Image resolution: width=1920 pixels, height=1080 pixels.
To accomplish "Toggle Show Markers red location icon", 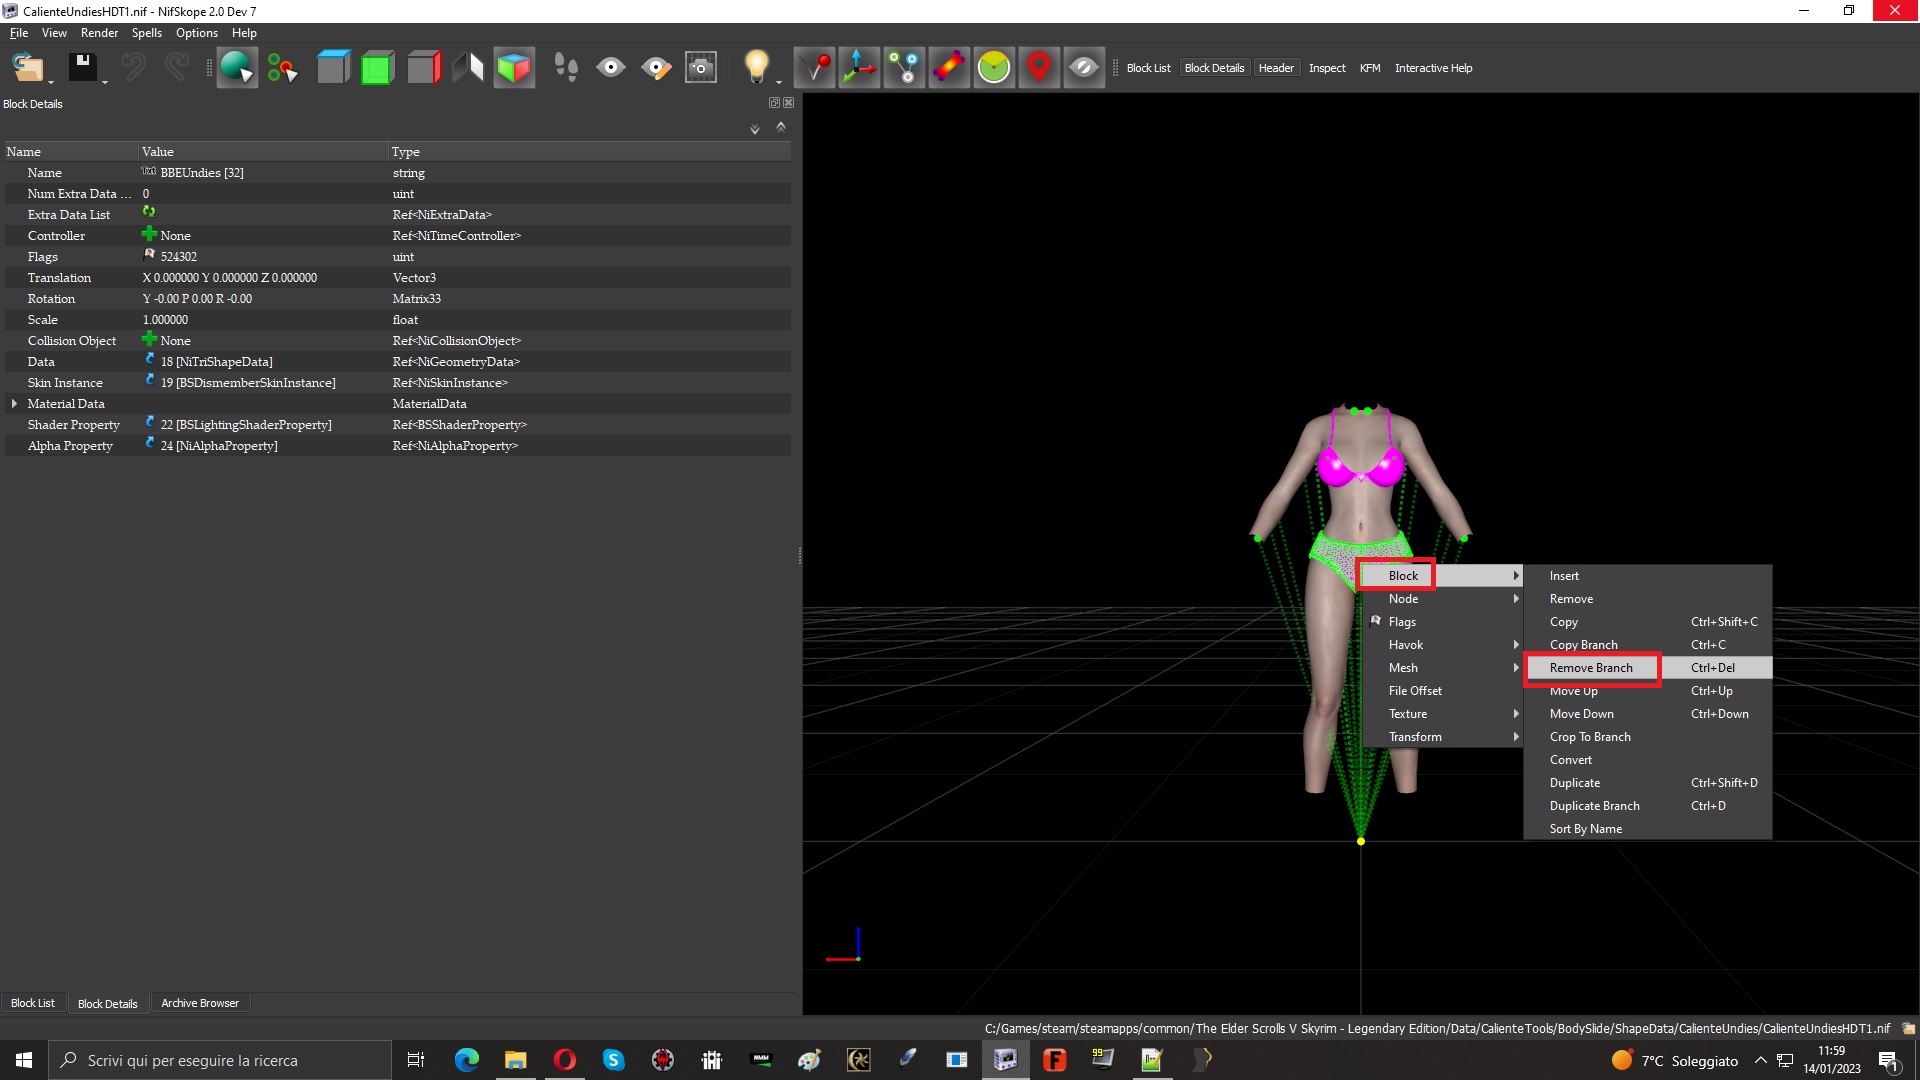I will tap(1039, 68).
